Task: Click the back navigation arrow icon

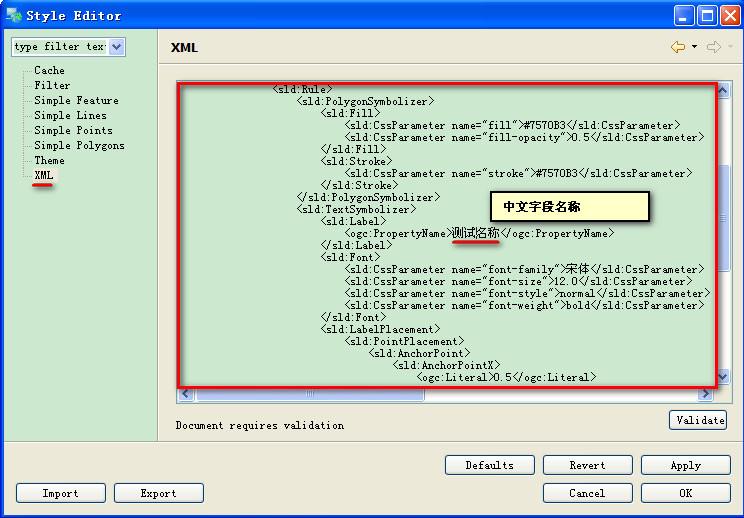Action: (678, 47)
